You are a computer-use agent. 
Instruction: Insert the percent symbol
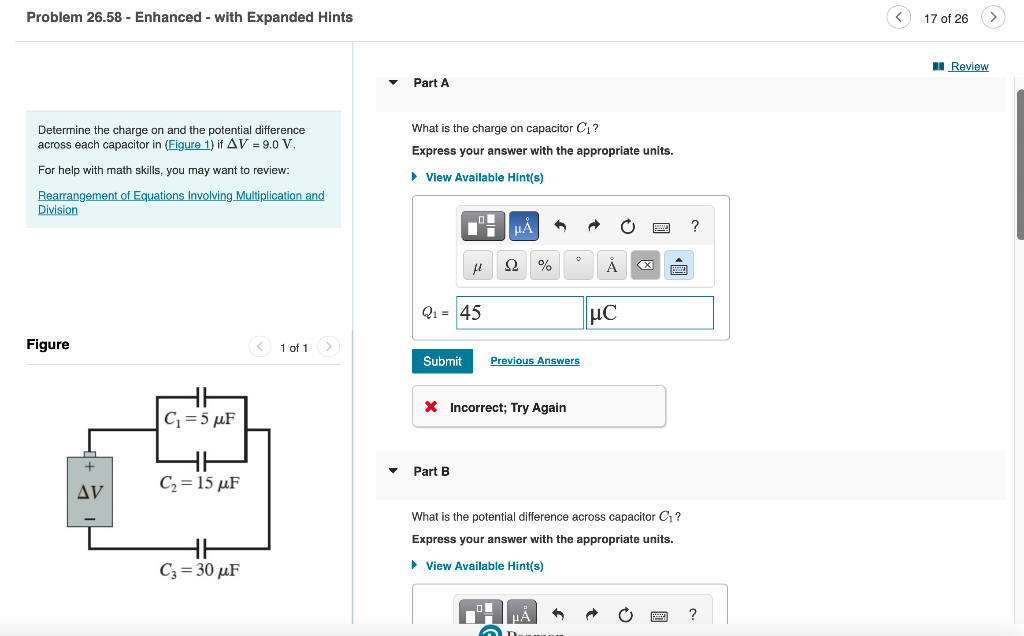click(544, 265)
